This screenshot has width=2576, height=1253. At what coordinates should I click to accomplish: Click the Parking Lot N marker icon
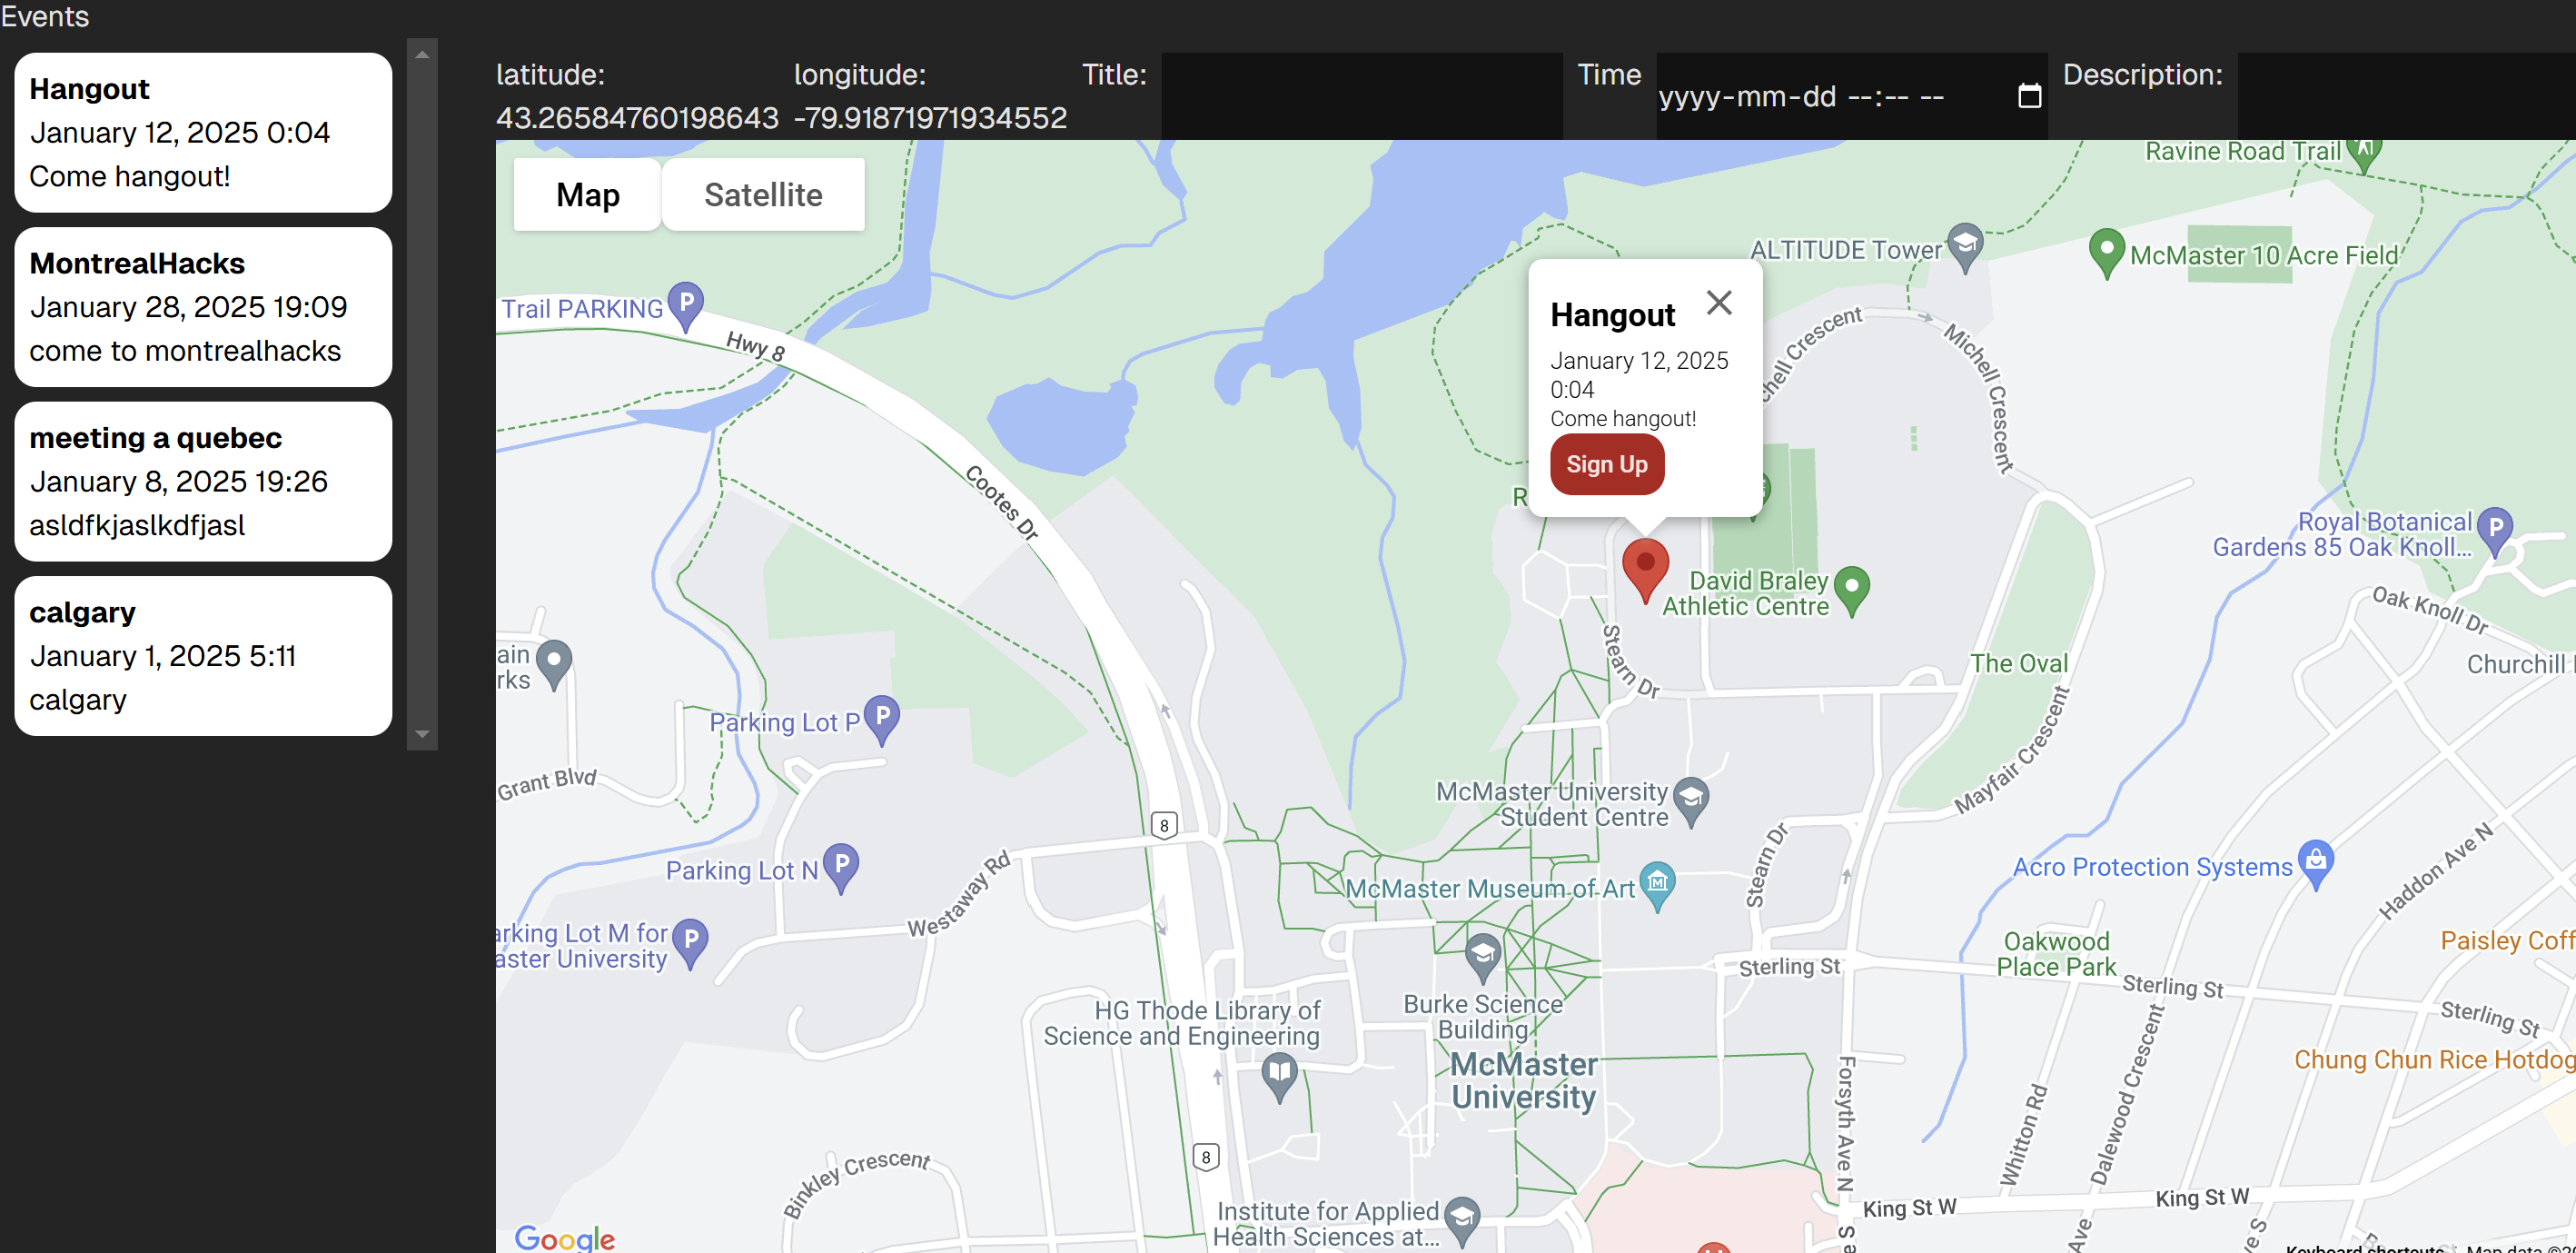point(841,865)
